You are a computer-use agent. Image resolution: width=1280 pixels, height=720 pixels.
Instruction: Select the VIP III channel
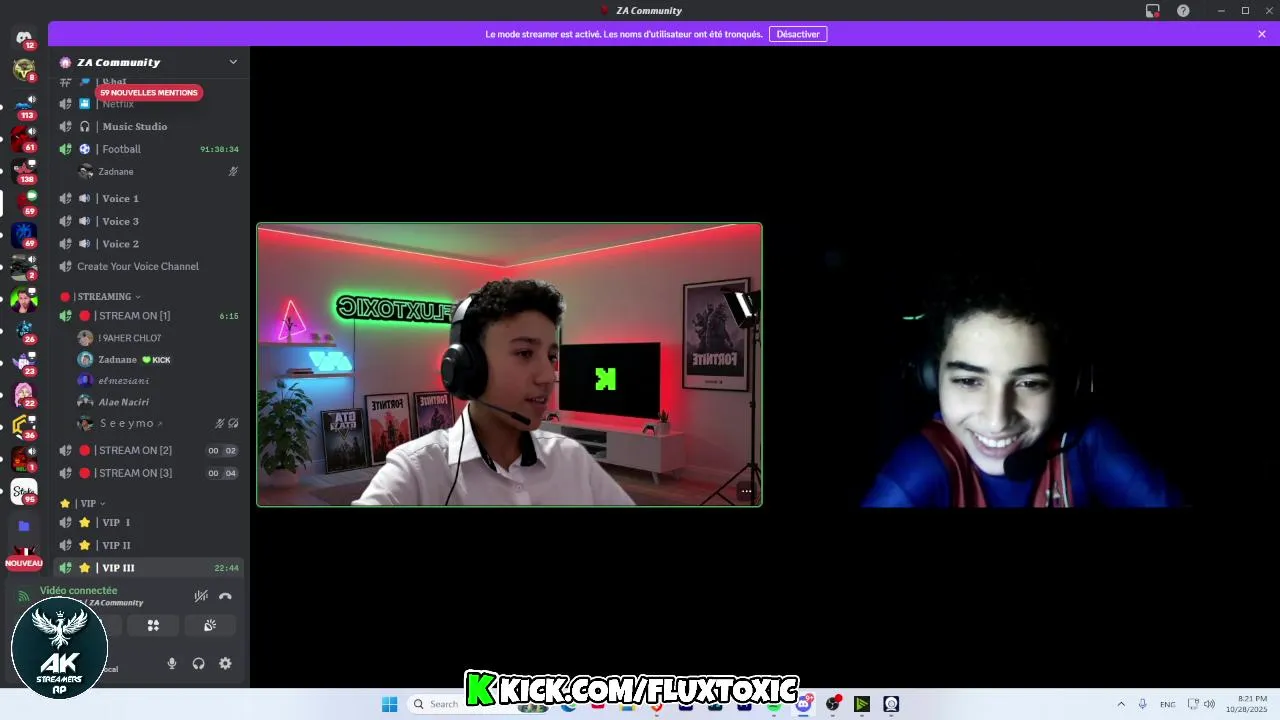[150, 568]
